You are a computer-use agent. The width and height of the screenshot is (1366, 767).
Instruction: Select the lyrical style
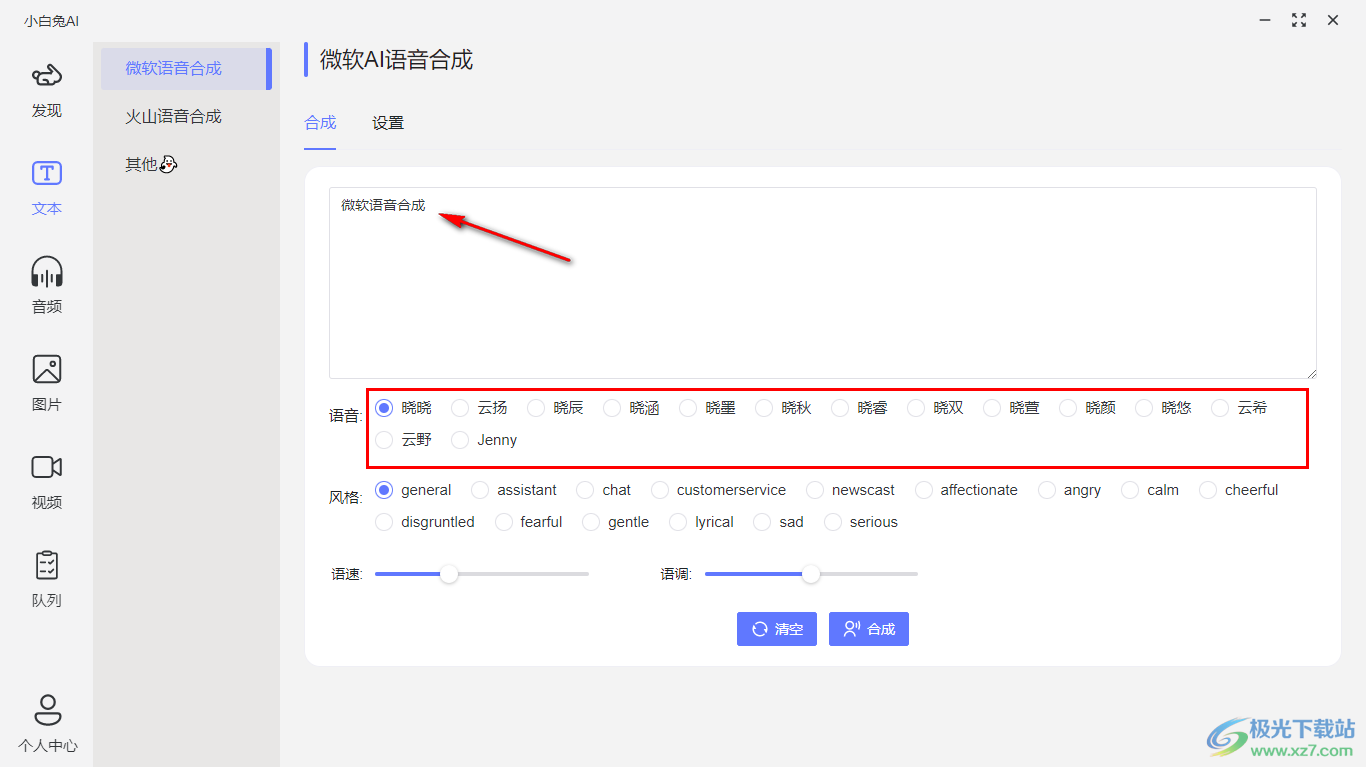(702, 522)
